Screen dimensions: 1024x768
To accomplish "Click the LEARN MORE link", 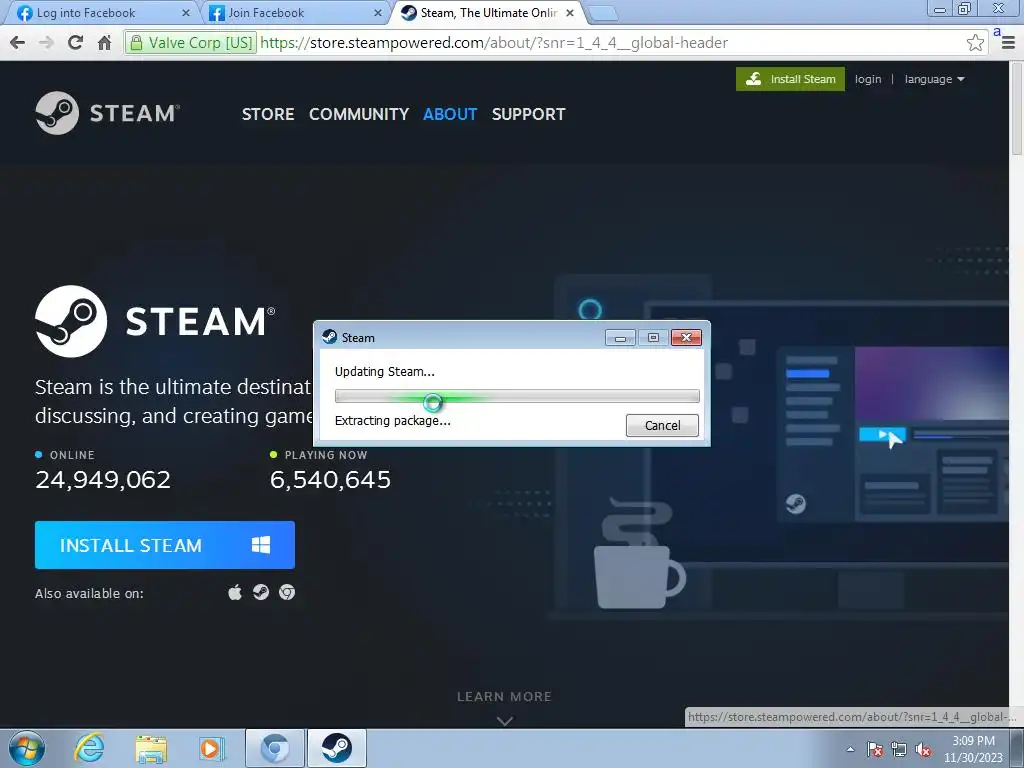I will [504, 697].
